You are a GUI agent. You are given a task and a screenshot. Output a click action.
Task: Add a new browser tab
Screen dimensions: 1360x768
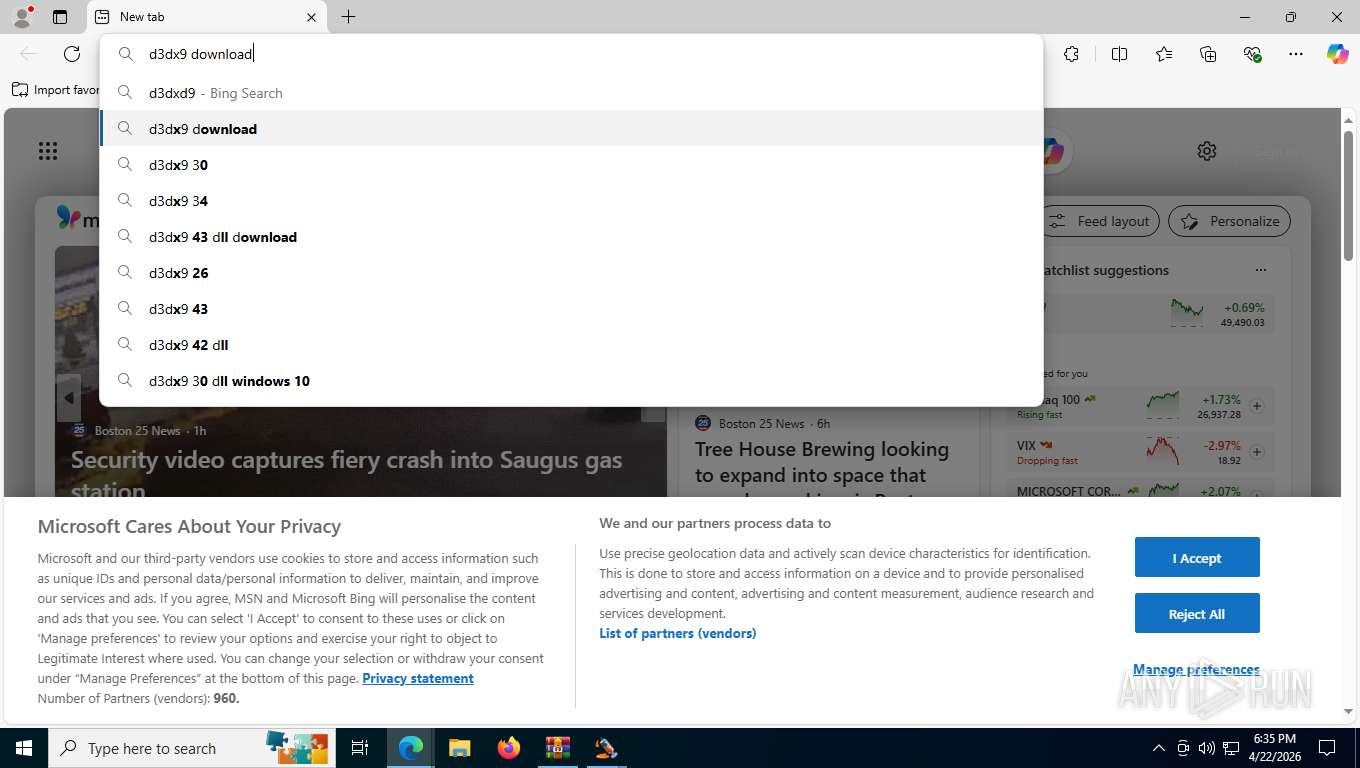pyautogui.click(x=348, y=17)
